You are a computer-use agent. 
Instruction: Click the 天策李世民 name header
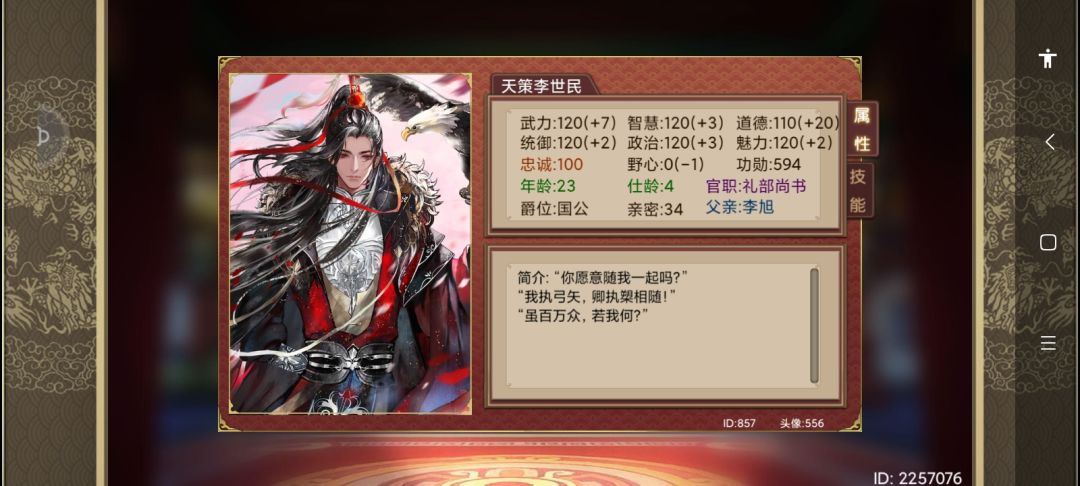click(x=541, y=86)
